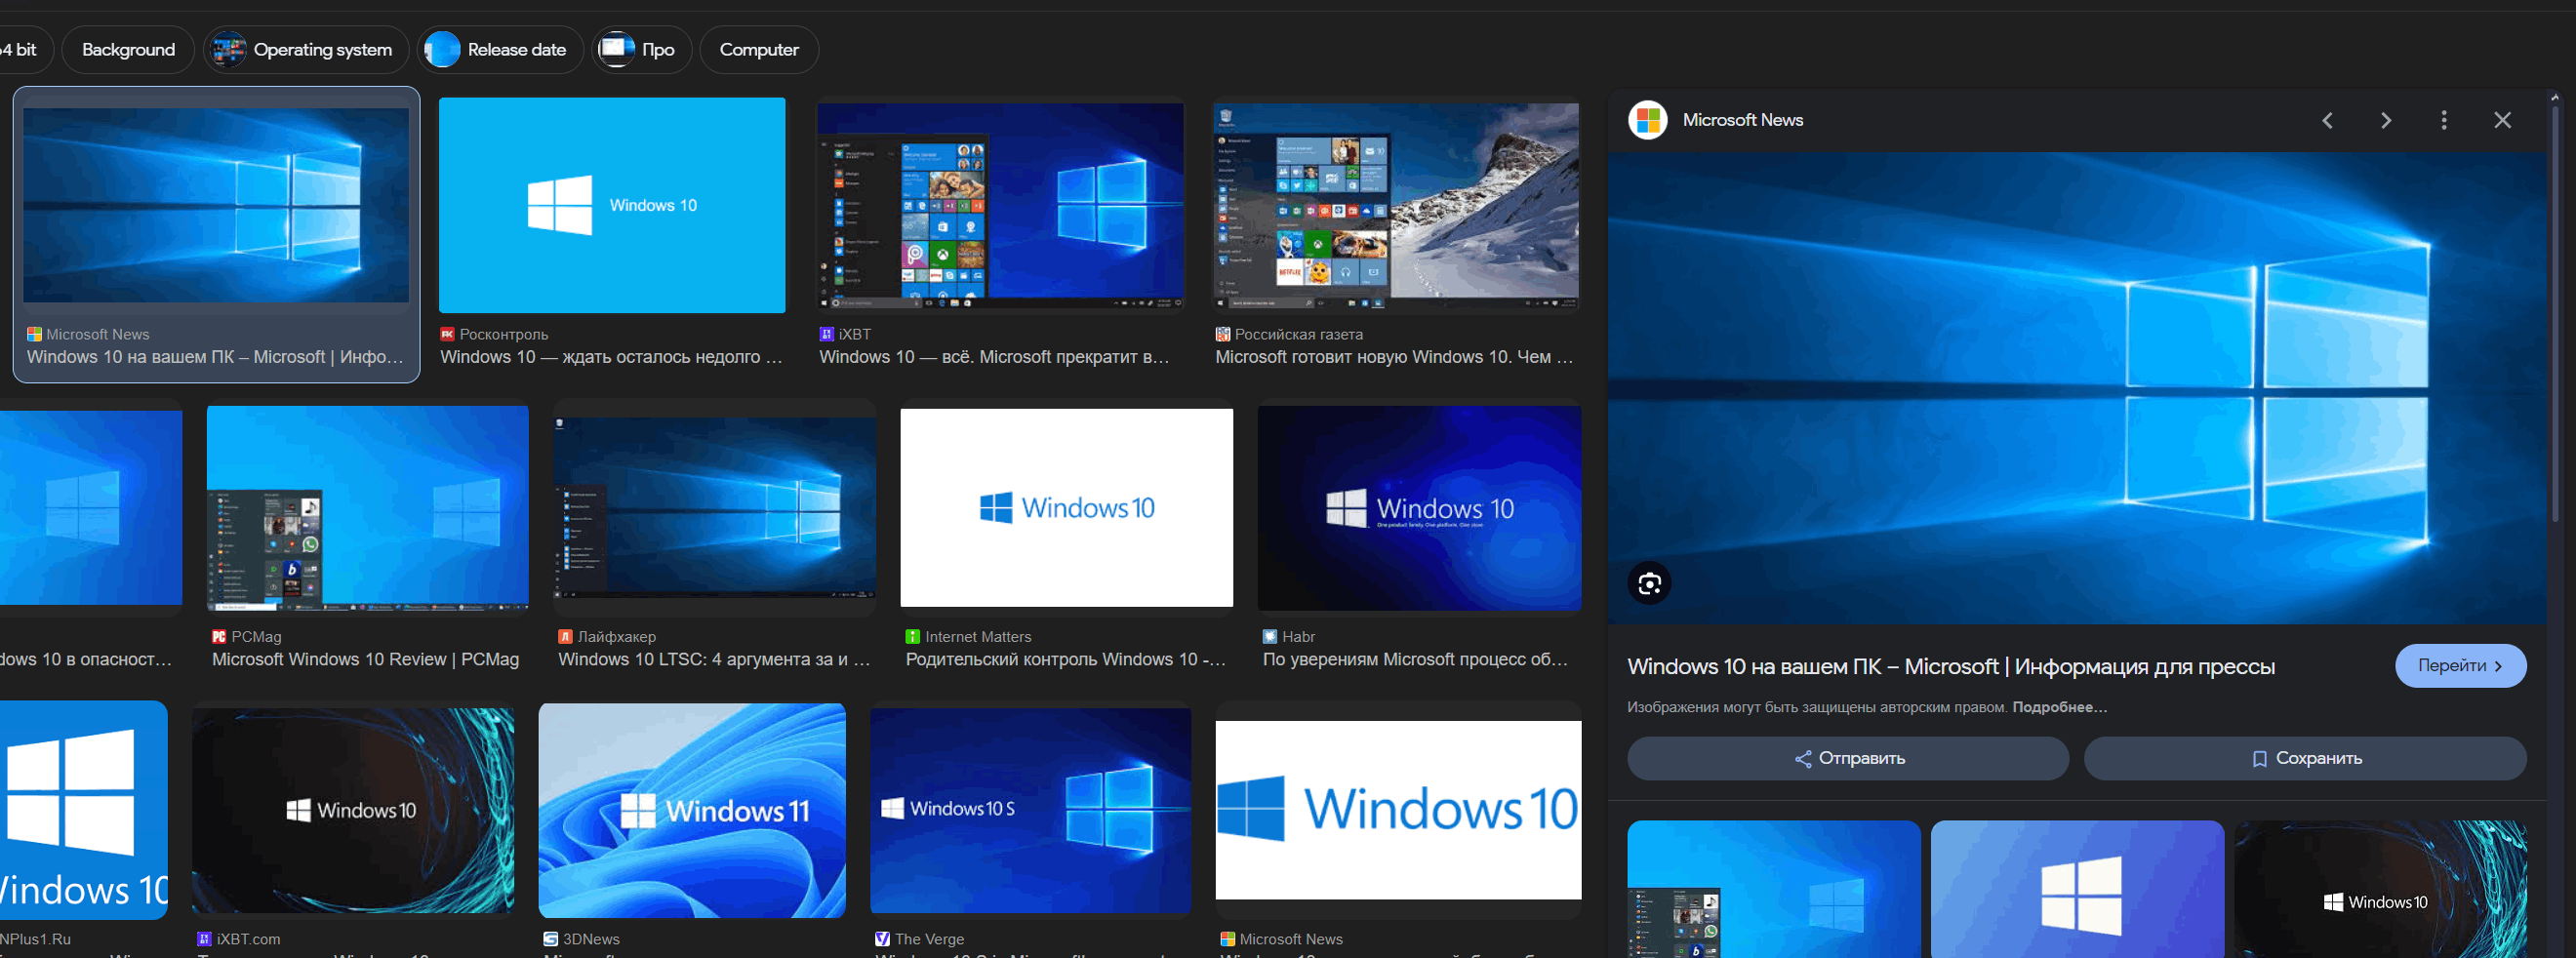Open the Подробнее copyright link
2576x958 pixels.
(2059, 707)
